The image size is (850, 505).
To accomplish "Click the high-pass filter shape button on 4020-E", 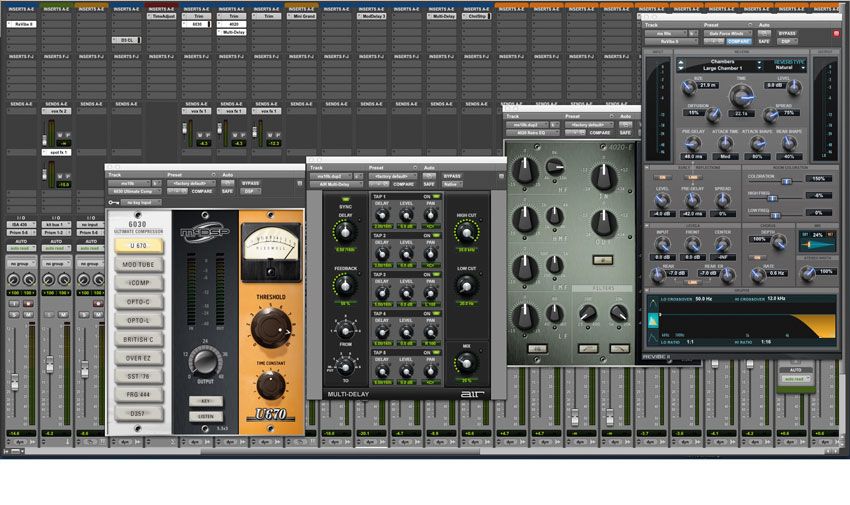I will click(588, 349).
